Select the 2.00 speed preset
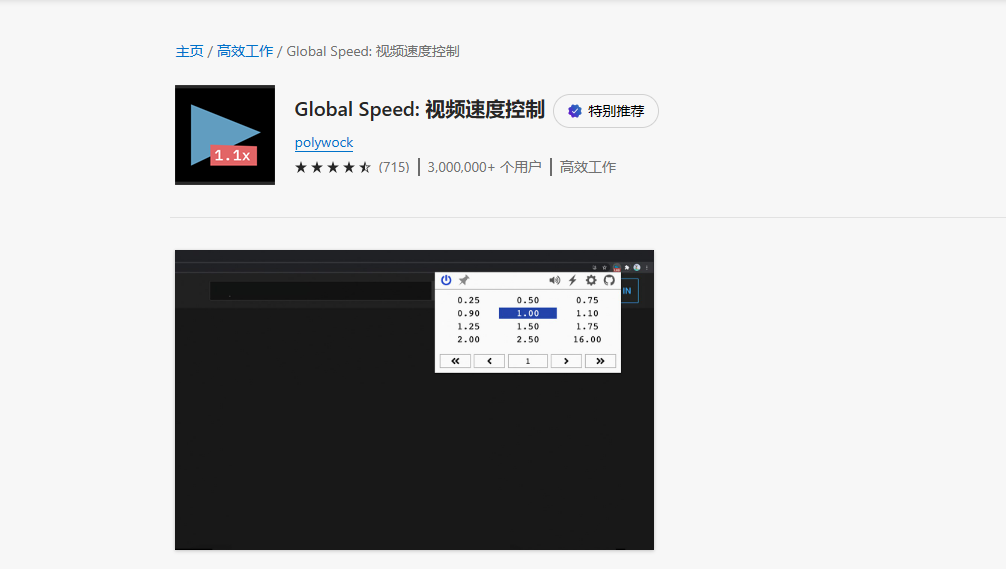This screenshot has height=569, width=1006. pyautogui.click(x=468, y=339)
